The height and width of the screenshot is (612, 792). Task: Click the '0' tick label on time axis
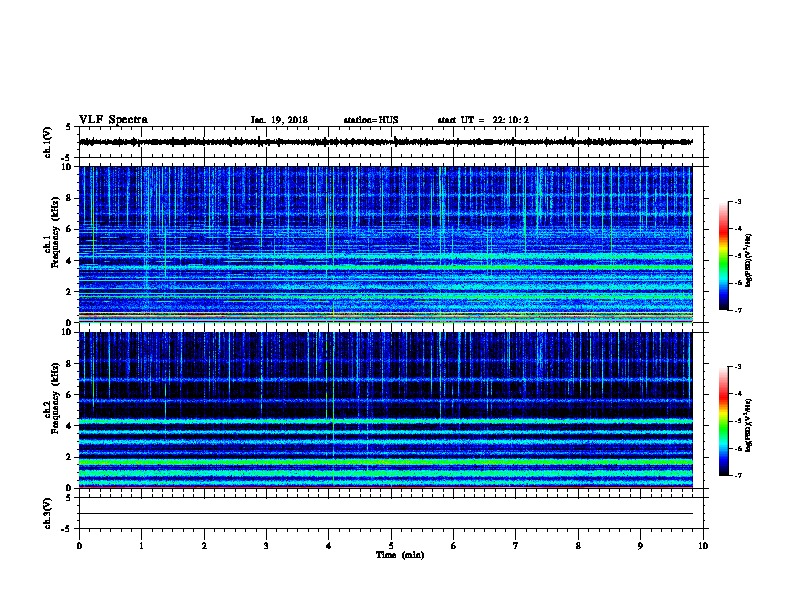[79, 546]
